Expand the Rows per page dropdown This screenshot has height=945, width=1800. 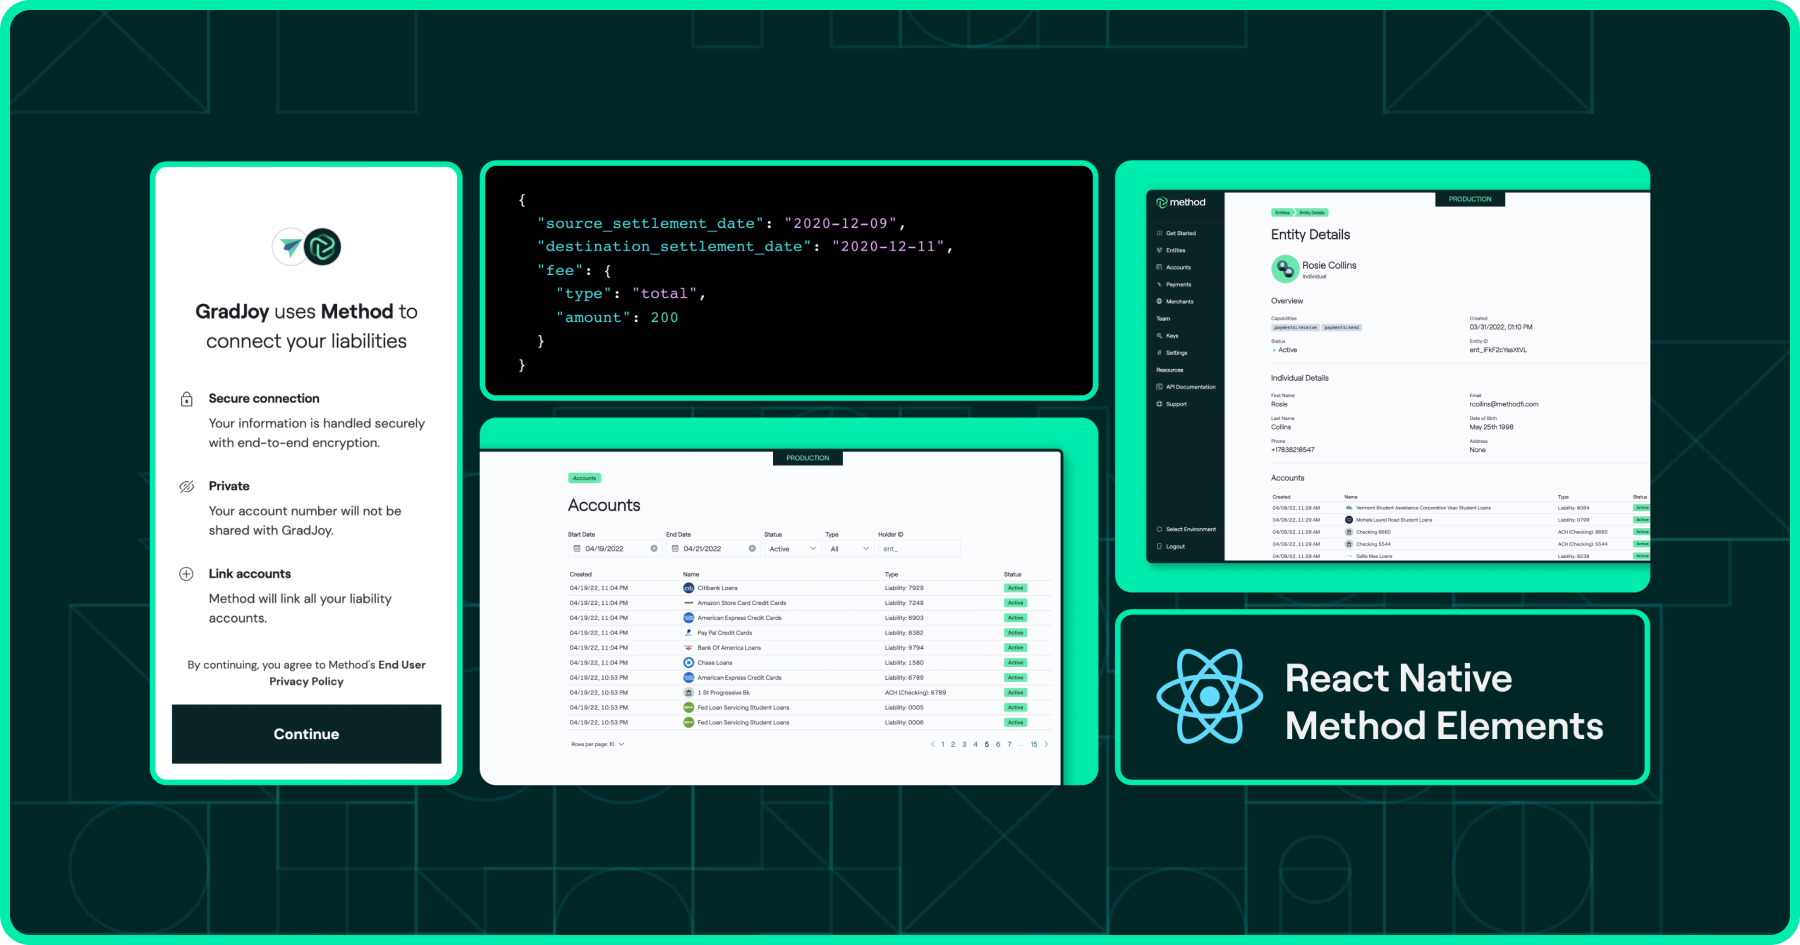[x=598, y=745]
